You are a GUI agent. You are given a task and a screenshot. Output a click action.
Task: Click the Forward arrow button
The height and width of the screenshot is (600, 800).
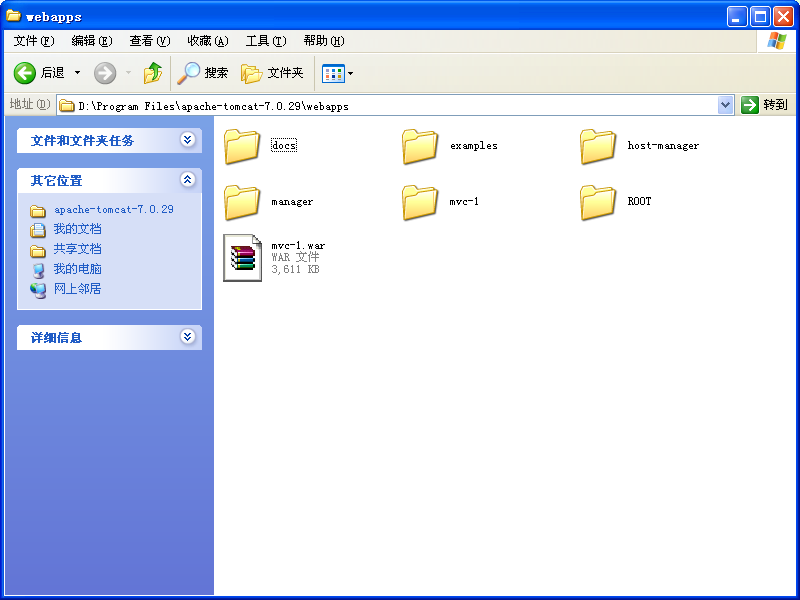click(x=105, y=73)
